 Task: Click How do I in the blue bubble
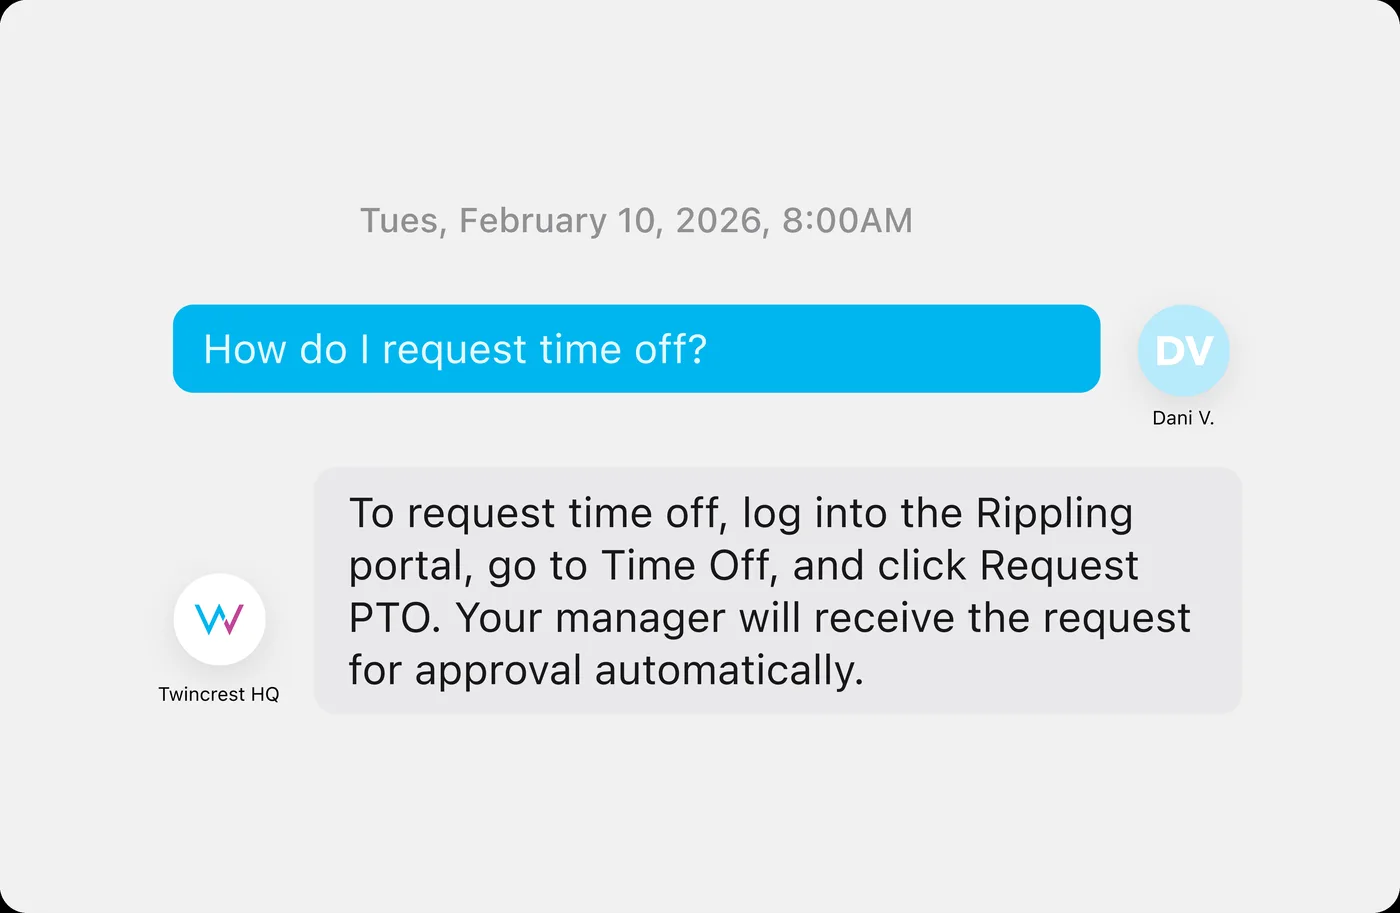coord(287,350)
